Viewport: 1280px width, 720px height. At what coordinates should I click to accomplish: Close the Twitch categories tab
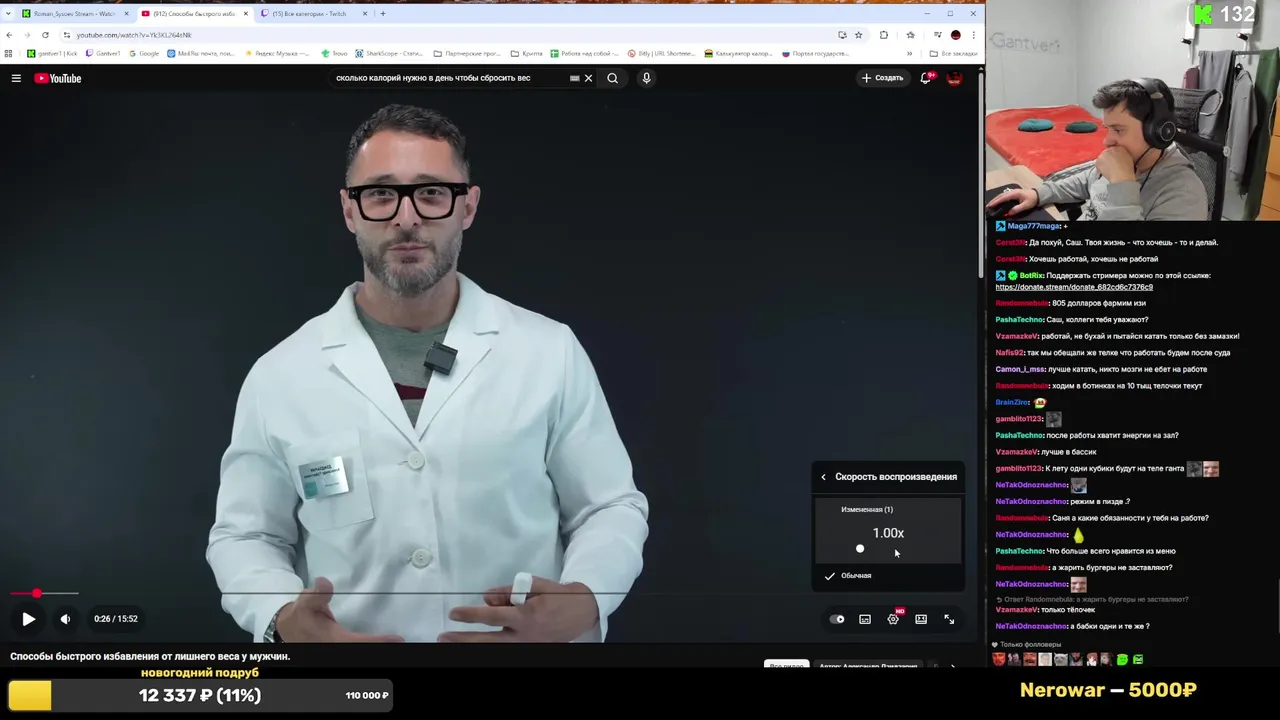[365, 14]
